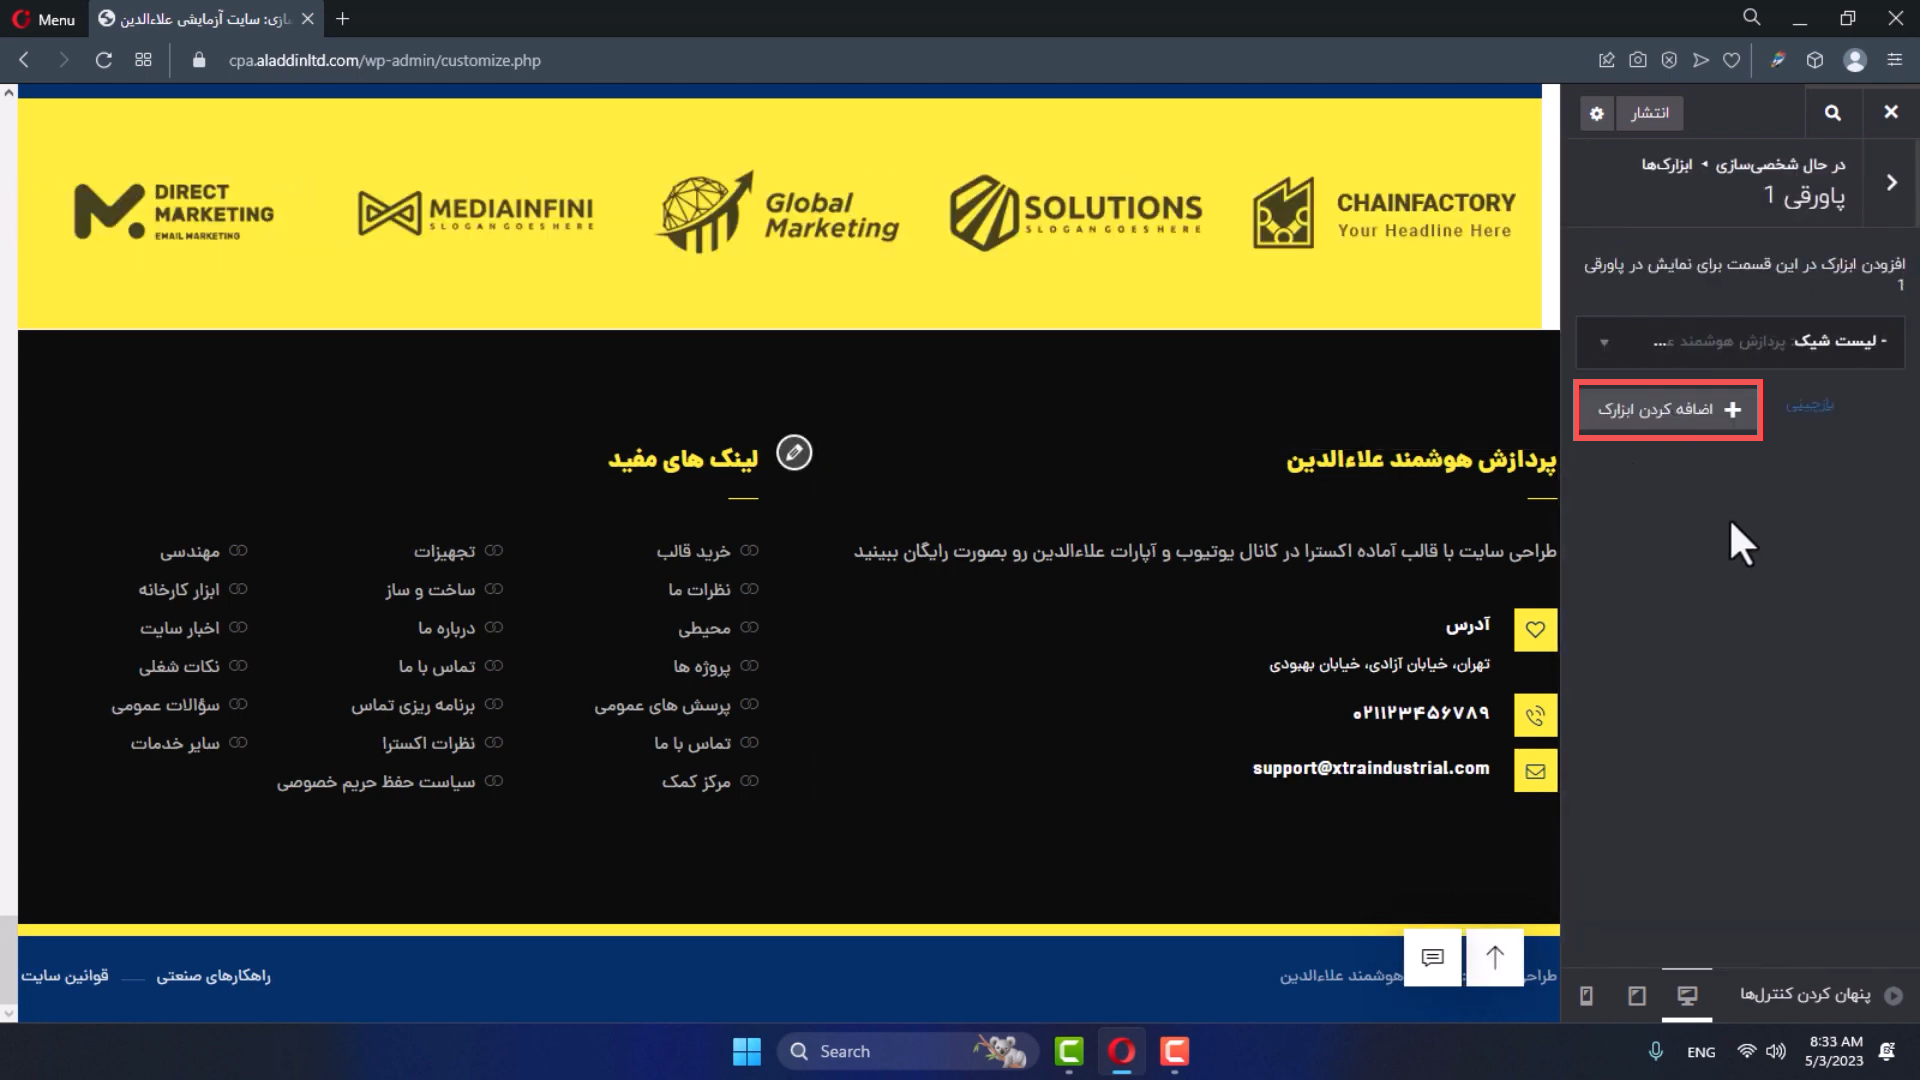Viewport: 1920px width, 1080px height.
Task: Click the email envelope icon box
Action: coord(1535,771)
